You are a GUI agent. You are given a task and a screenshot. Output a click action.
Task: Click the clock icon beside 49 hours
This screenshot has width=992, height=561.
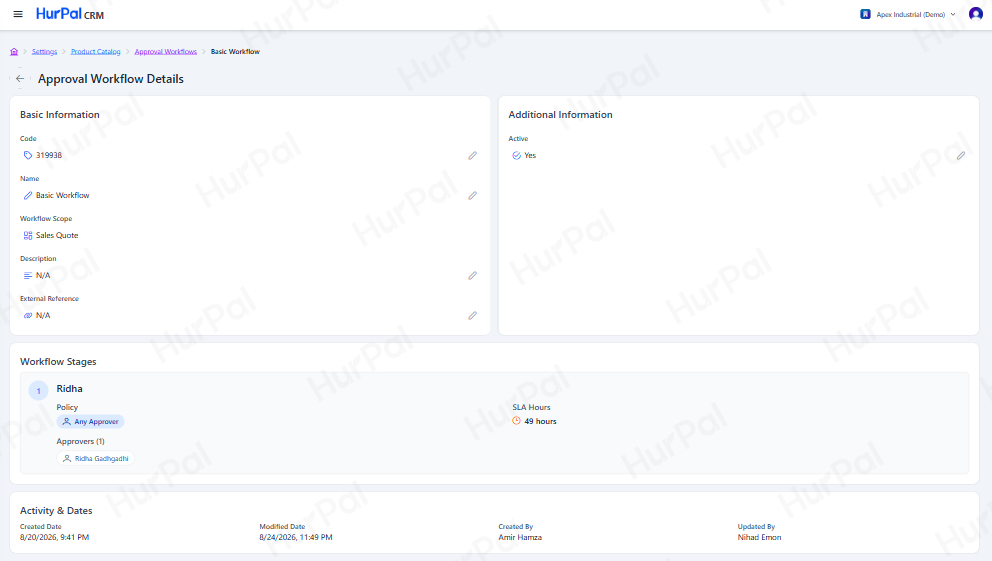click(x=516, y=421)
